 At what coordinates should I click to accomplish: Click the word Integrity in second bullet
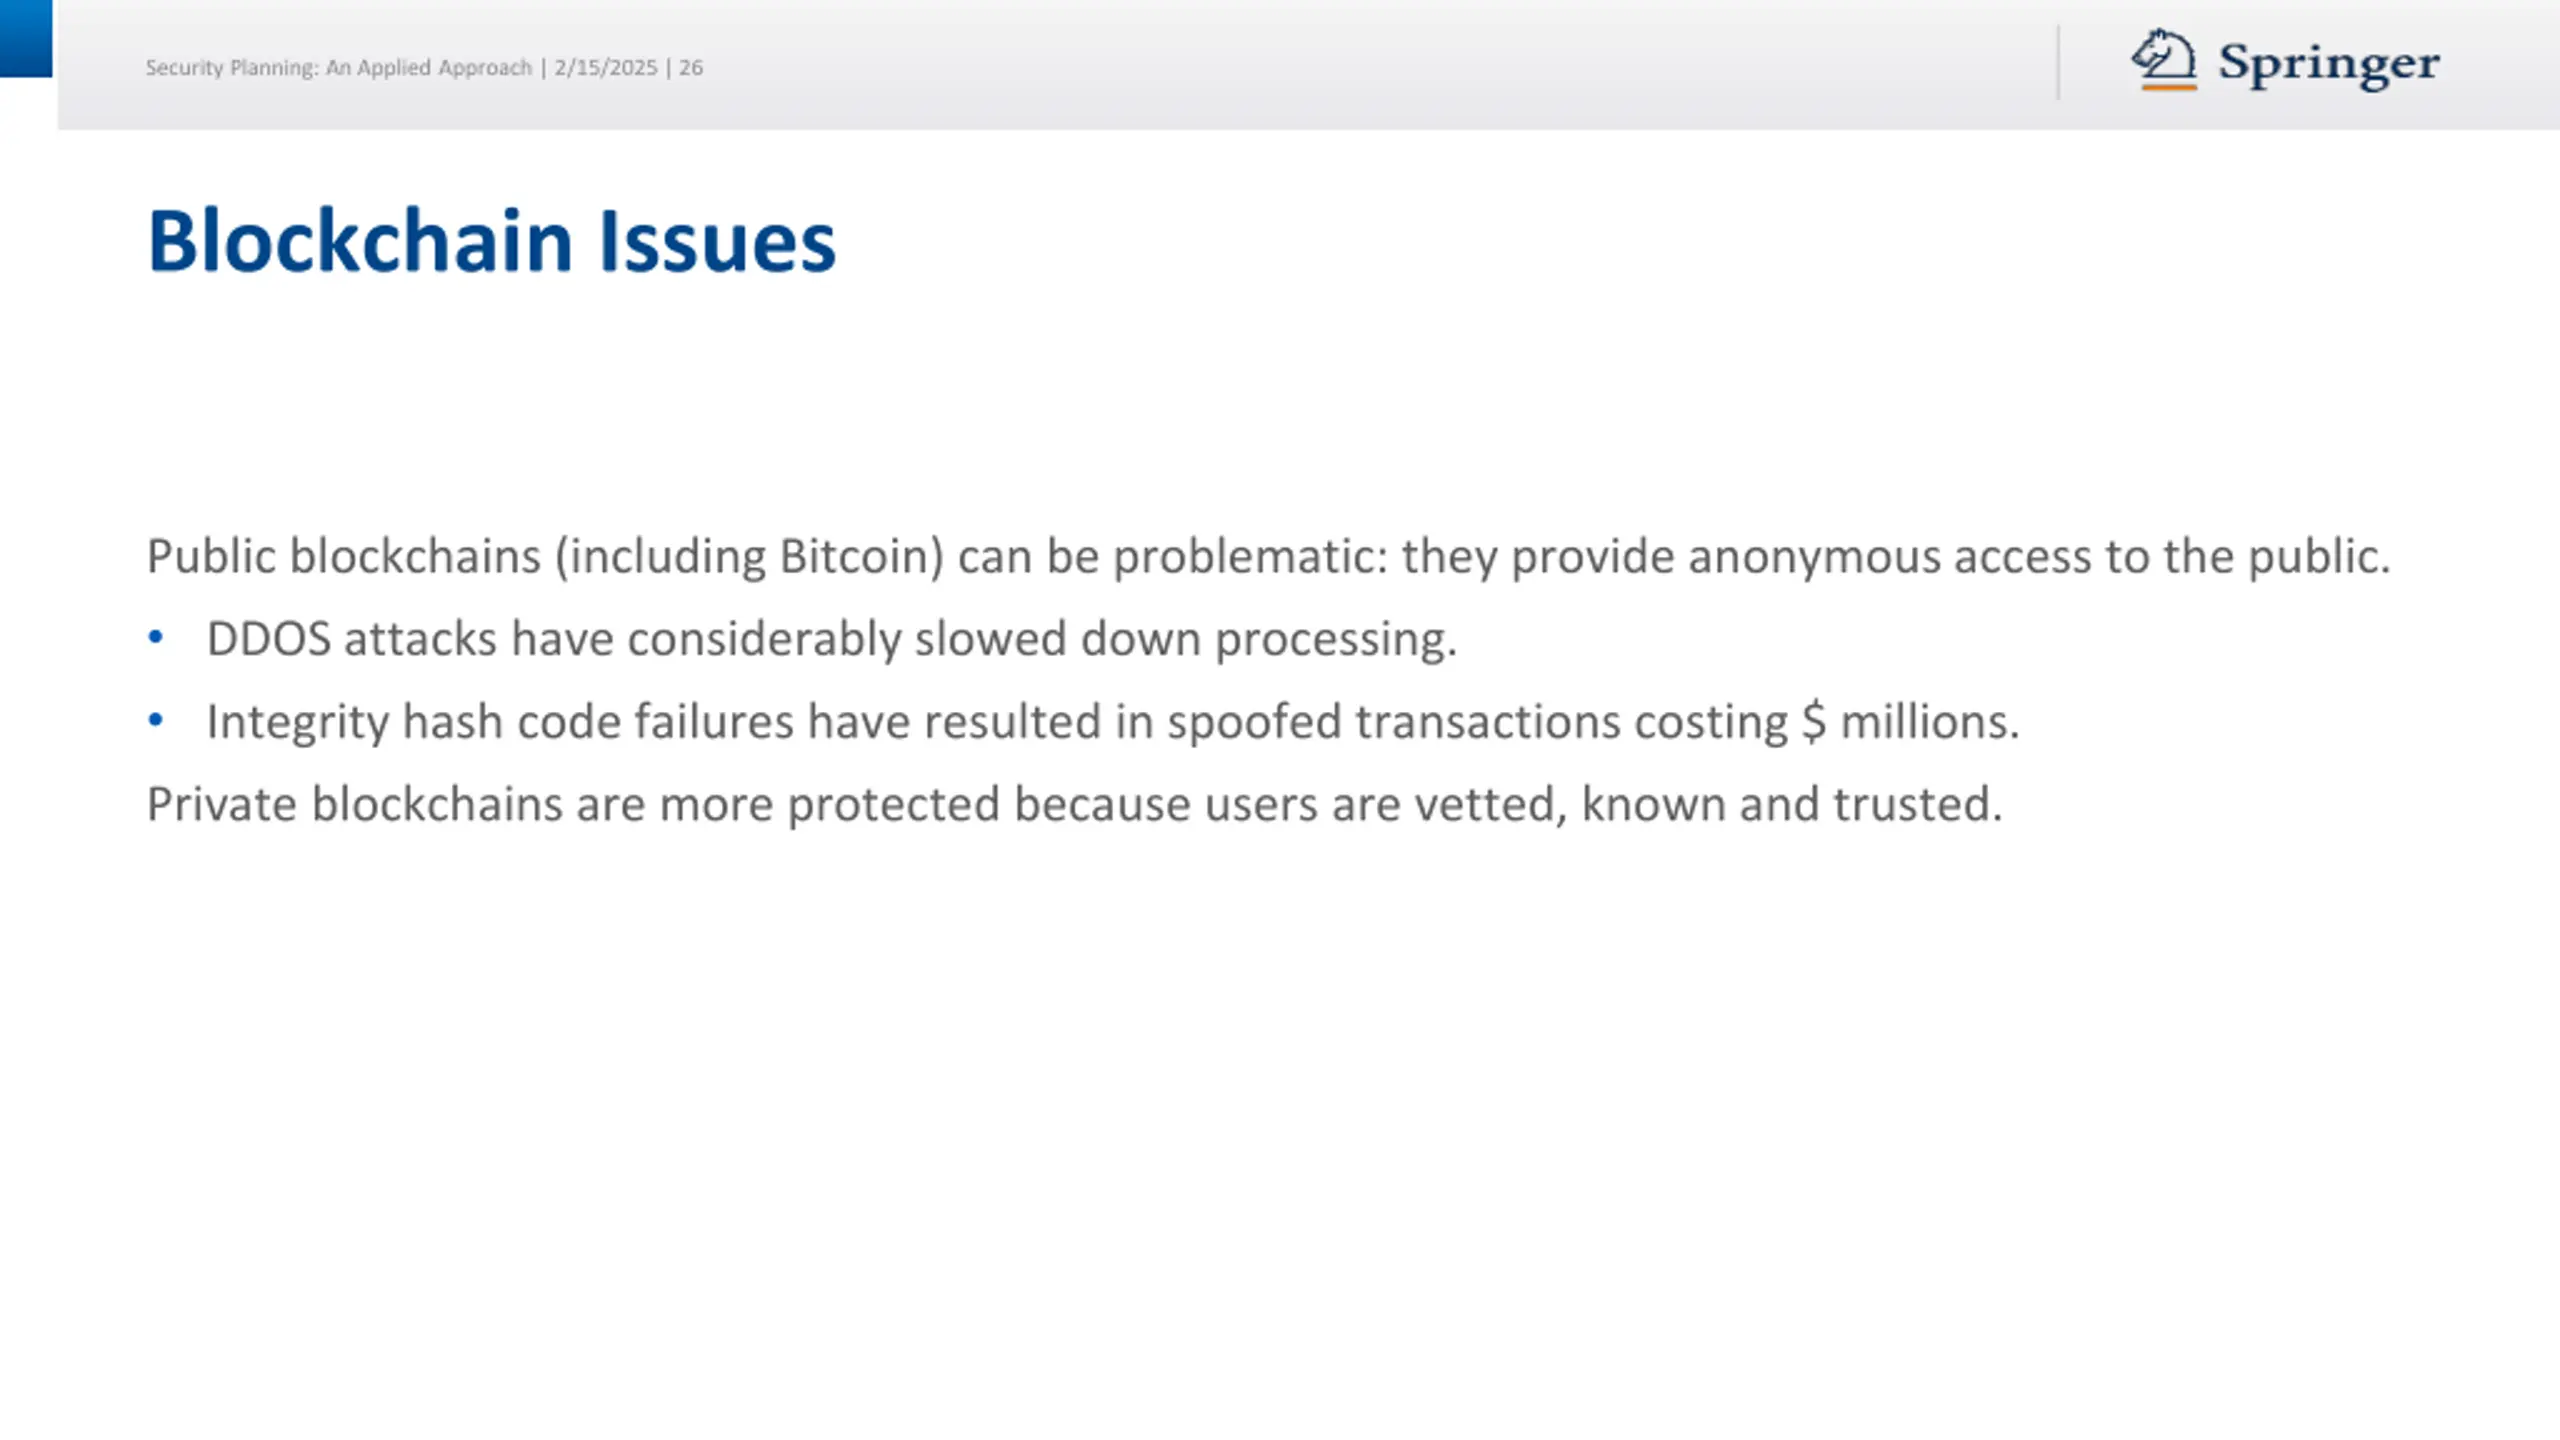(x=297, y=723)
